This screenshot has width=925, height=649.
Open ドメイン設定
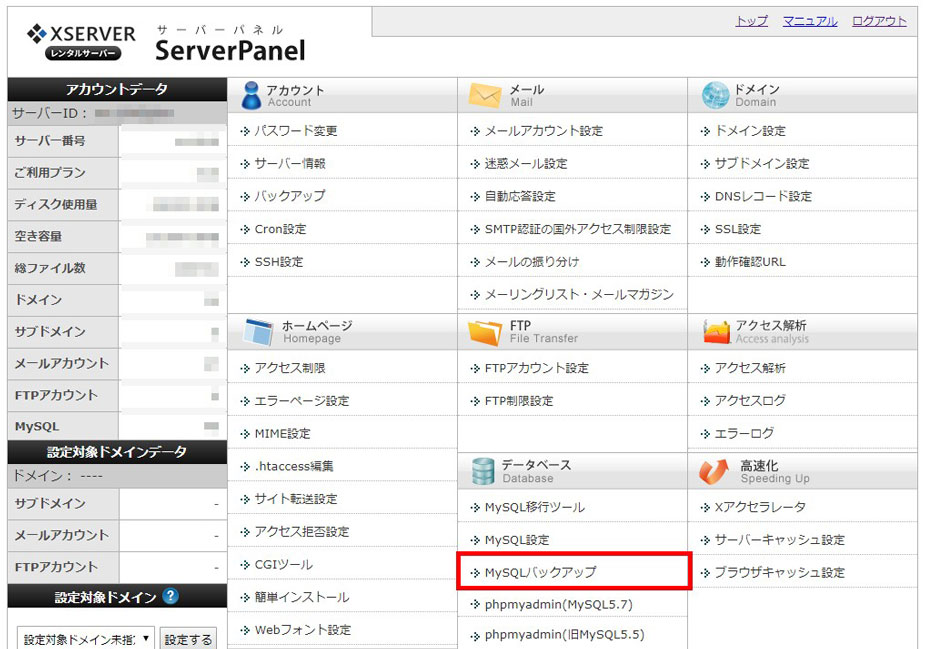pos(750,130)
